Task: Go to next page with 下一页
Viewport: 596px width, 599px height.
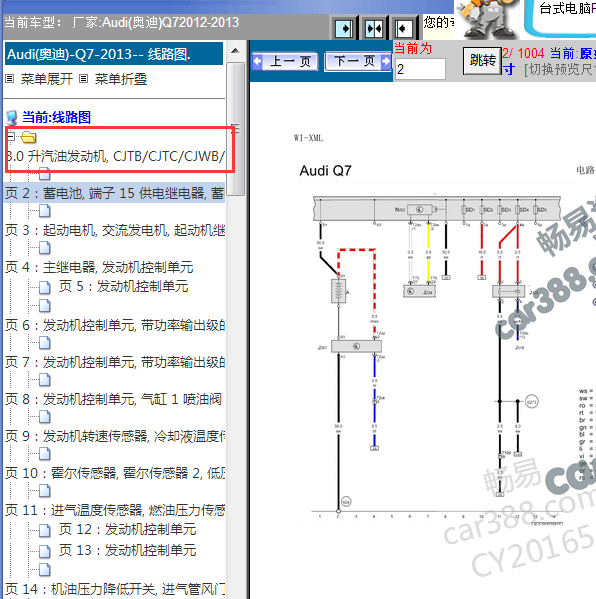Action: point(358,62)
